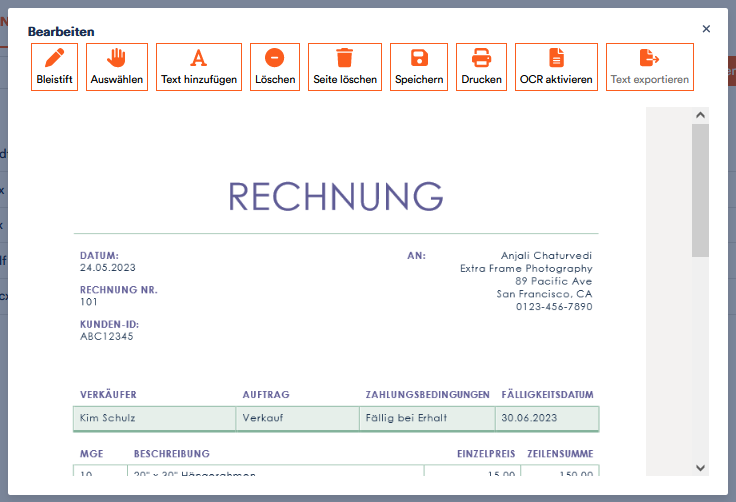Click the ZEILENSUMME column header
Screen dimensions: 736x502
point(560,454)
